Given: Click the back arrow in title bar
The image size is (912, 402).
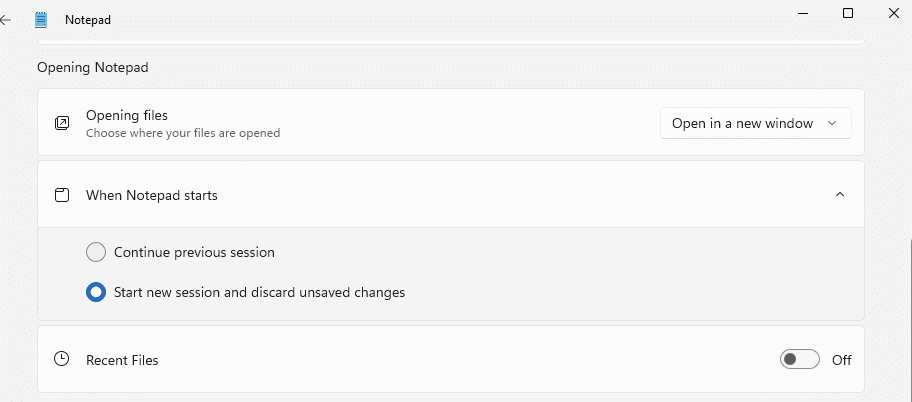Looking at the screenshot, I should [6, 19].
